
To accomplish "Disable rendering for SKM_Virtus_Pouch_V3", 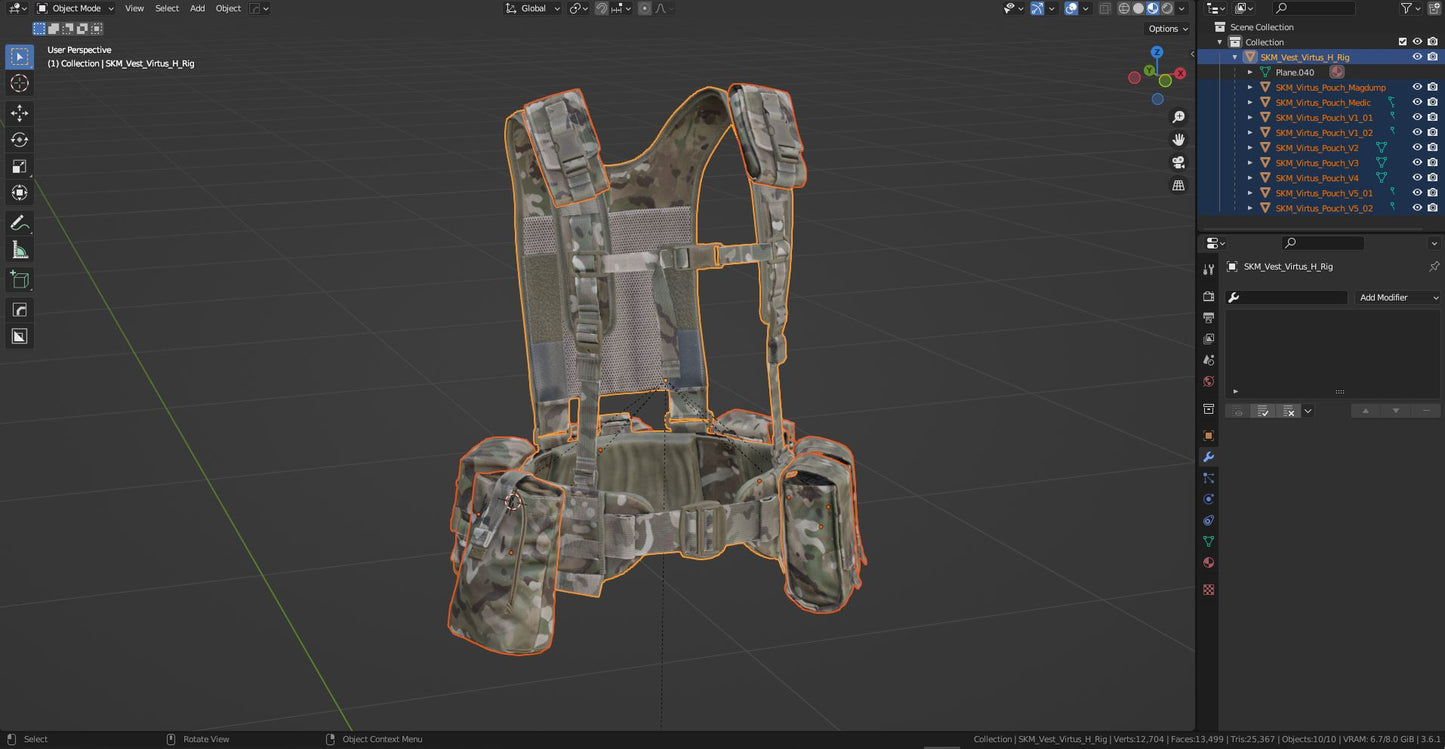I will (x=1432, y=163).
